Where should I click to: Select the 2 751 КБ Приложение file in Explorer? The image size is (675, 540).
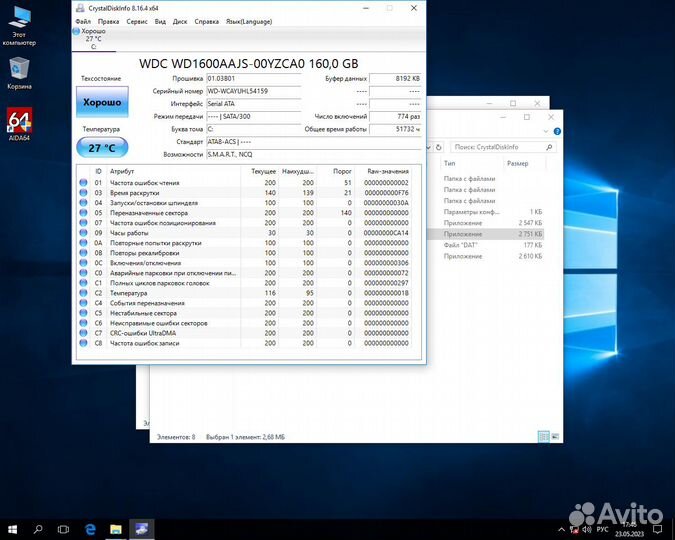pyautogui.click(x=485, y=234)
